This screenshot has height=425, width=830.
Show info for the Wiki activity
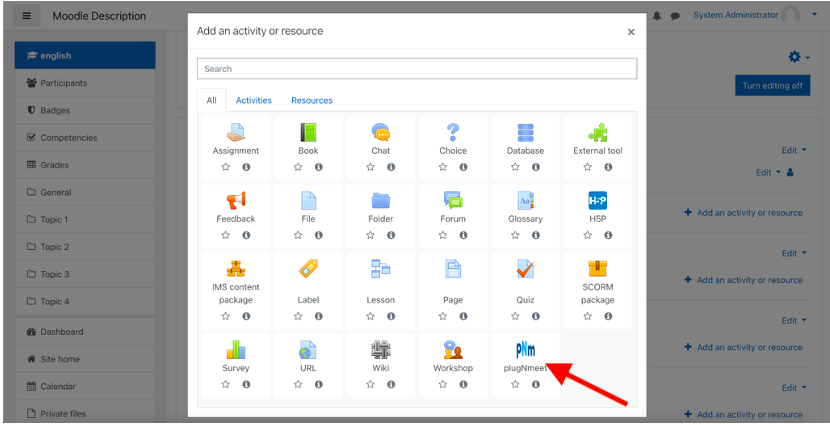click(x=391, y=384)
